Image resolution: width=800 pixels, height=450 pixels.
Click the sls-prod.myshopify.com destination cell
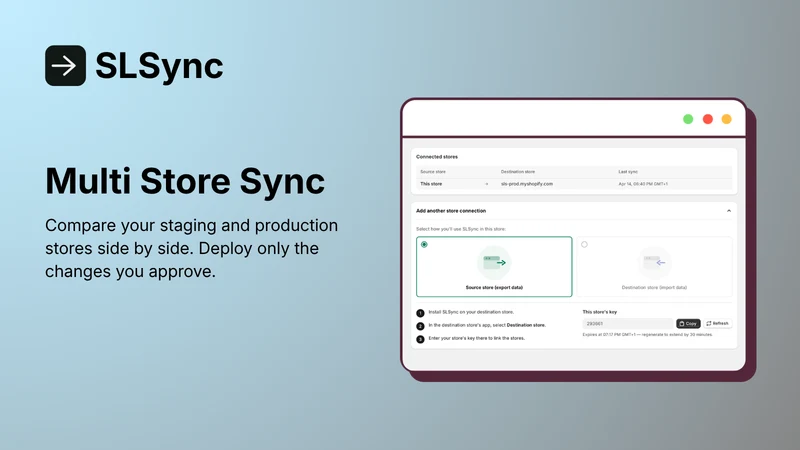coord(527,184)
